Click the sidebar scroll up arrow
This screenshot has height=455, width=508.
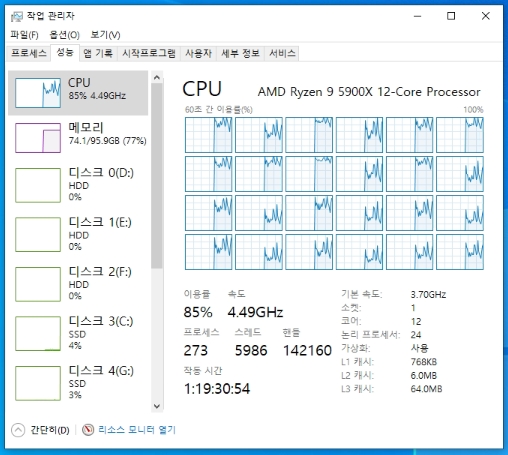(157, 78)
